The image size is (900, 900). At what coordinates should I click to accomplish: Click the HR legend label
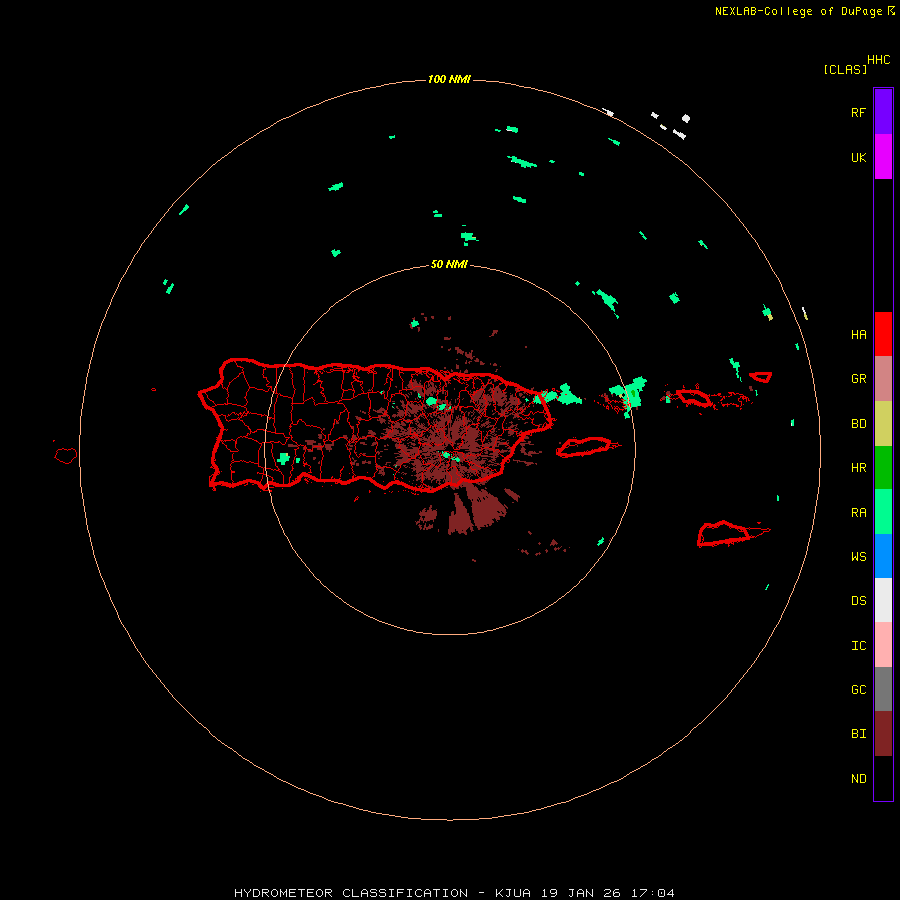point(858,468)
